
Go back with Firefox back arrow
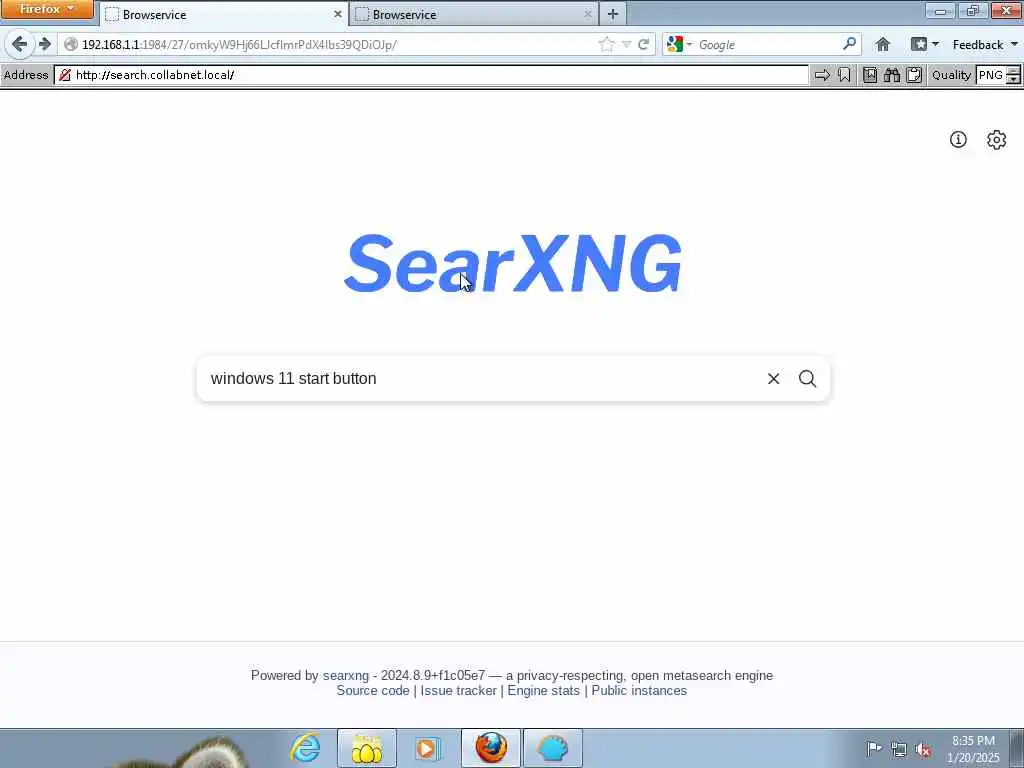tap(19, 44)
